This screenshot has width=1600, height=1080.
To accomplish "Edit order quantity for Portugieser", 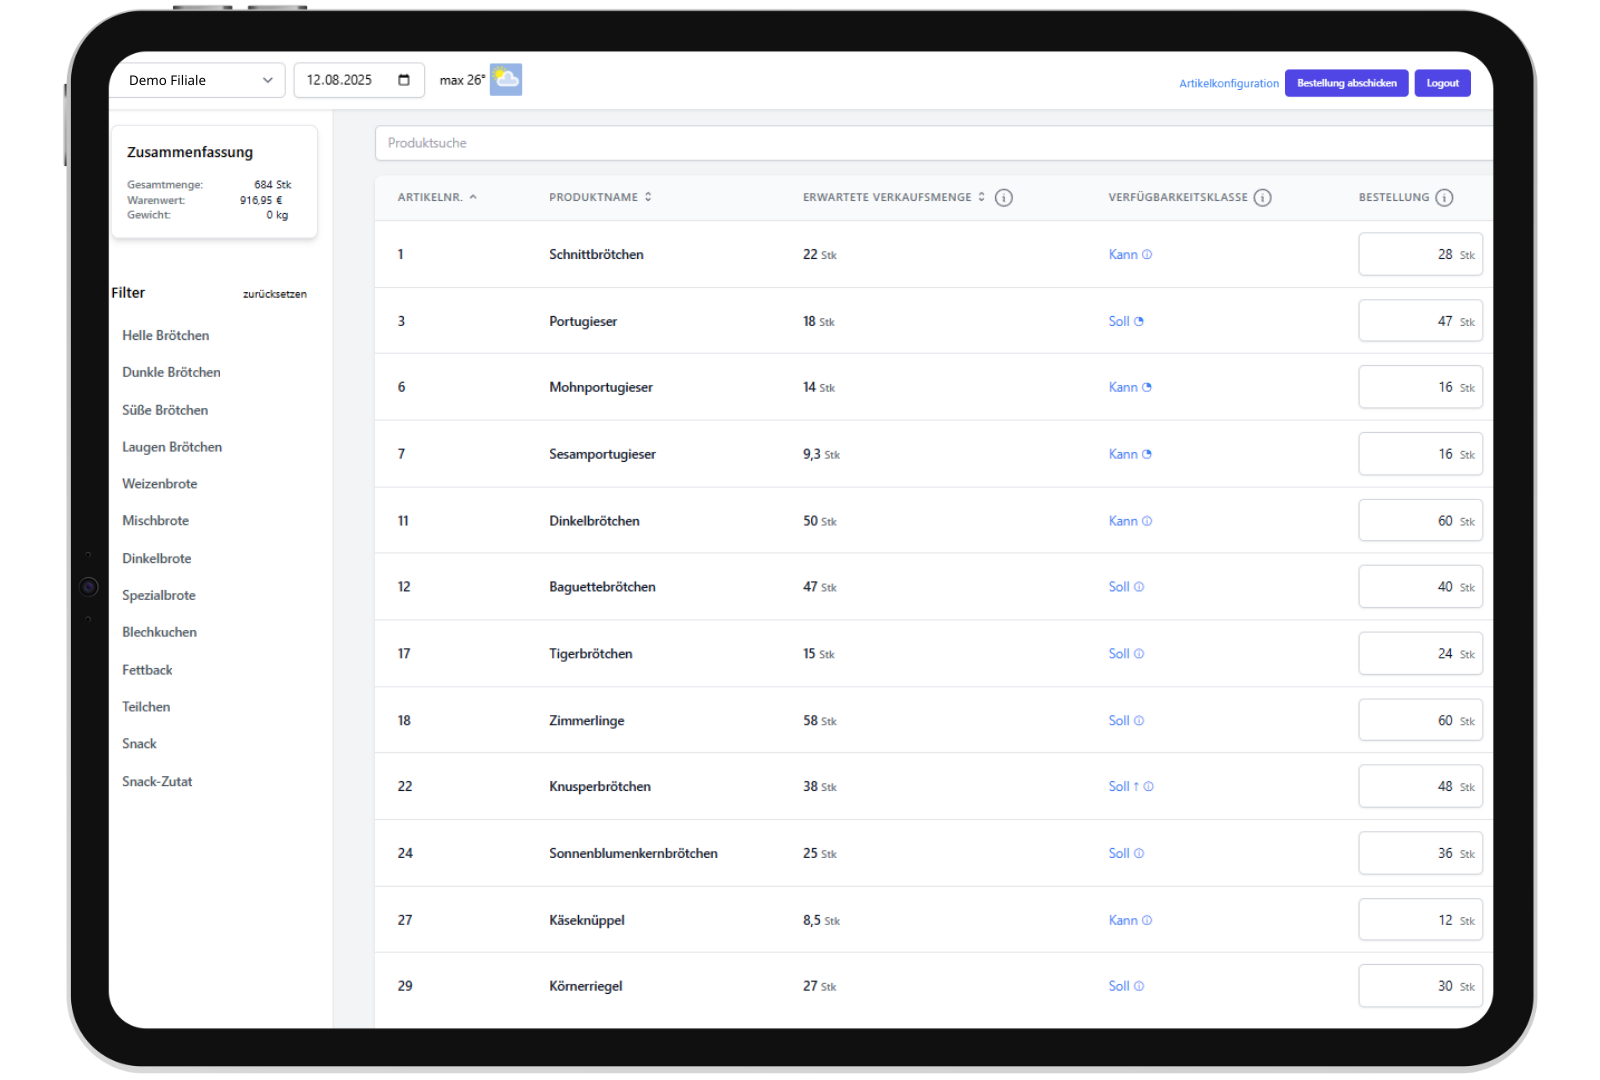I will pos(1420,322).
